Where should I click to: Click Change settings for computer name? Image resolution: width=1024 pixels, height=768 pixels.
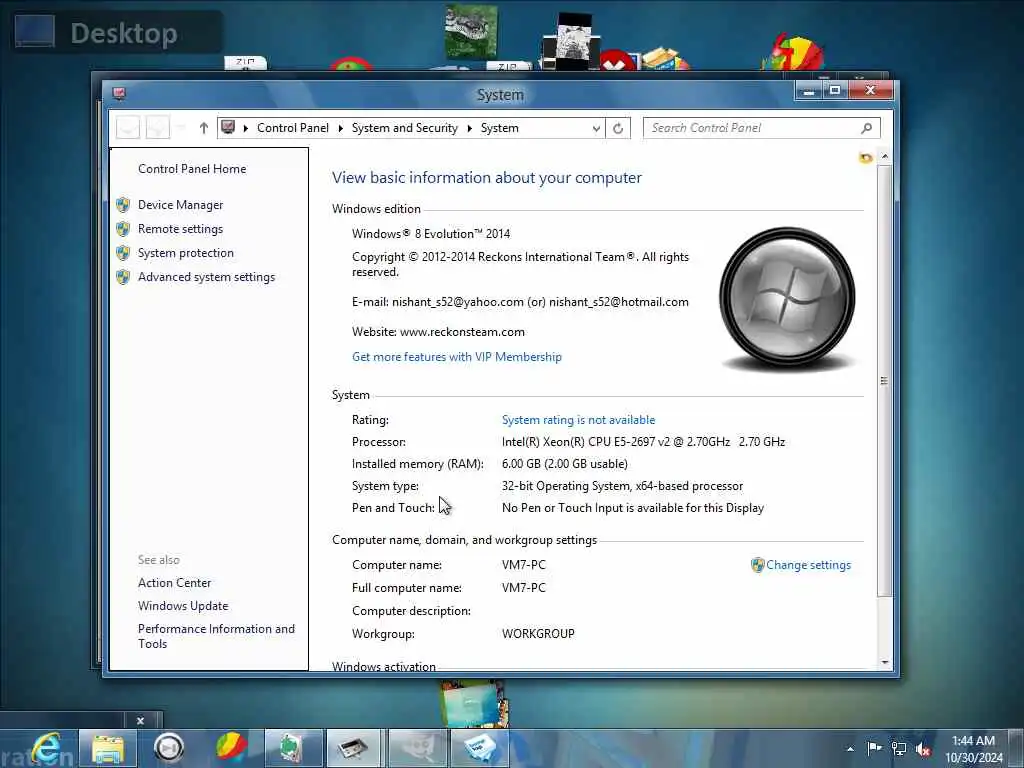click(808, 565)
